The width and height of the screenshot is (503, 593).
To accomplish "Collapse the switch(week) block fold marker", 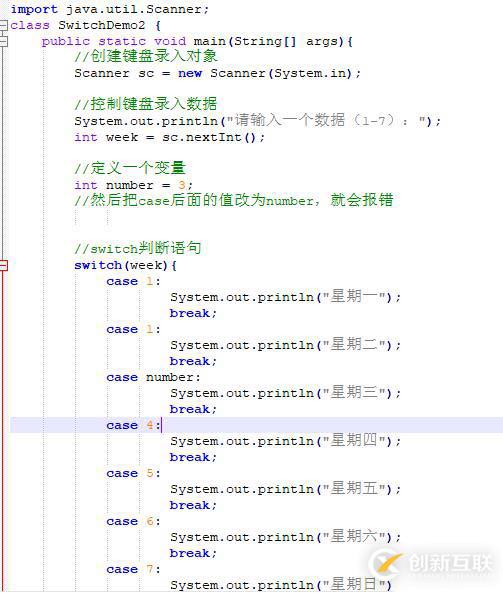I will click(x=3, y=265).
